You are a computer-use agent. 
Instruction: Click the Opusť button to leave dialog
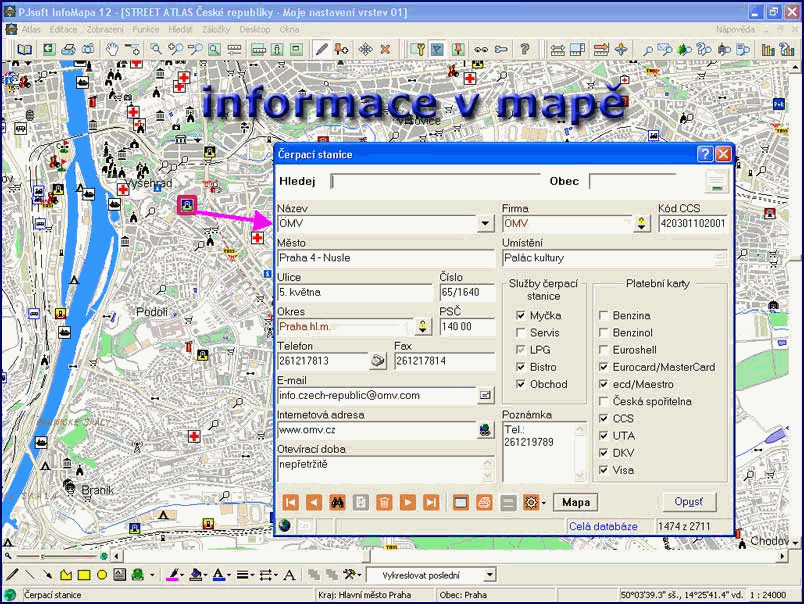(x=689, y=501)
